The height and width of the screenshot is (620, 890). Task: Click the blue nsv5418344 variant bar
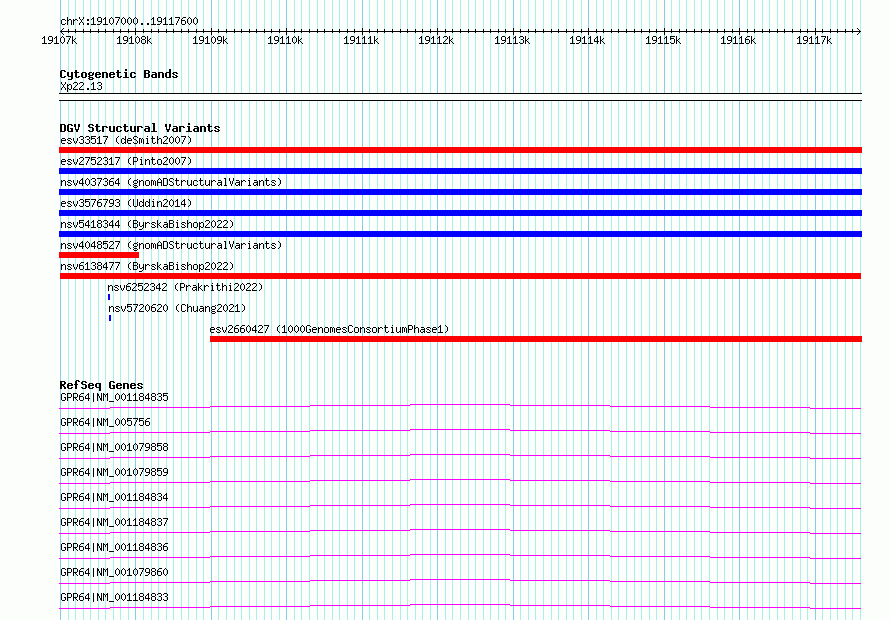pyautogui.click(x=460, y=234)
